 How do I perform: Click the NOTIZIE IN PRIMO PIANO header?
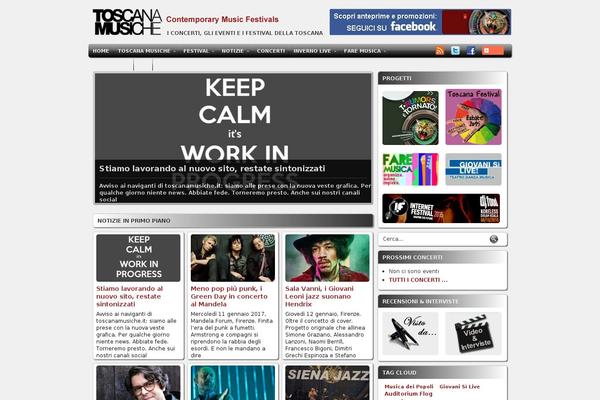click(134, 220)
